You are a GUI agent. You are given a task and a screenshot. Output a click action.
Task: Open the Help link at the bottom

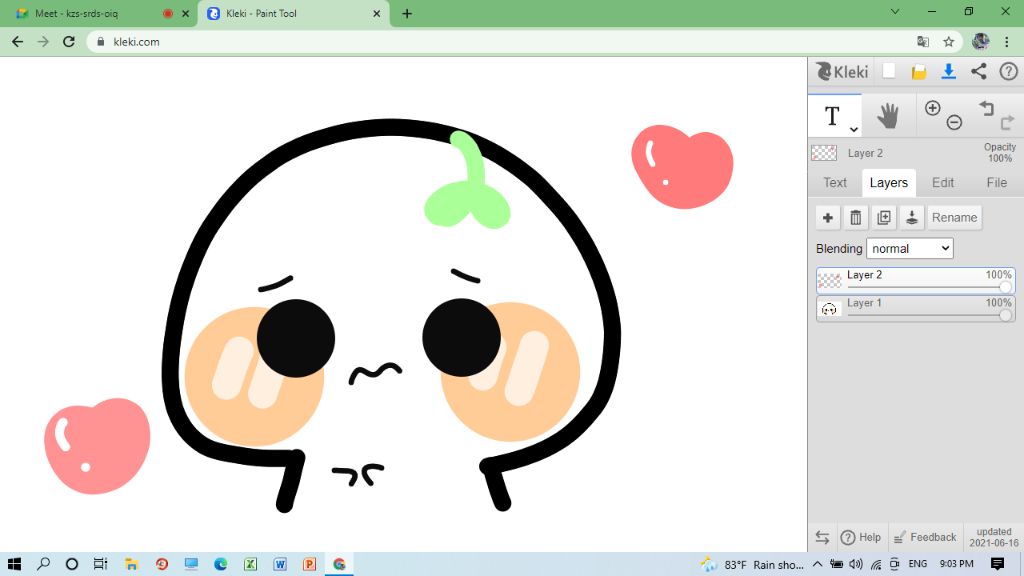coord(861,537)
